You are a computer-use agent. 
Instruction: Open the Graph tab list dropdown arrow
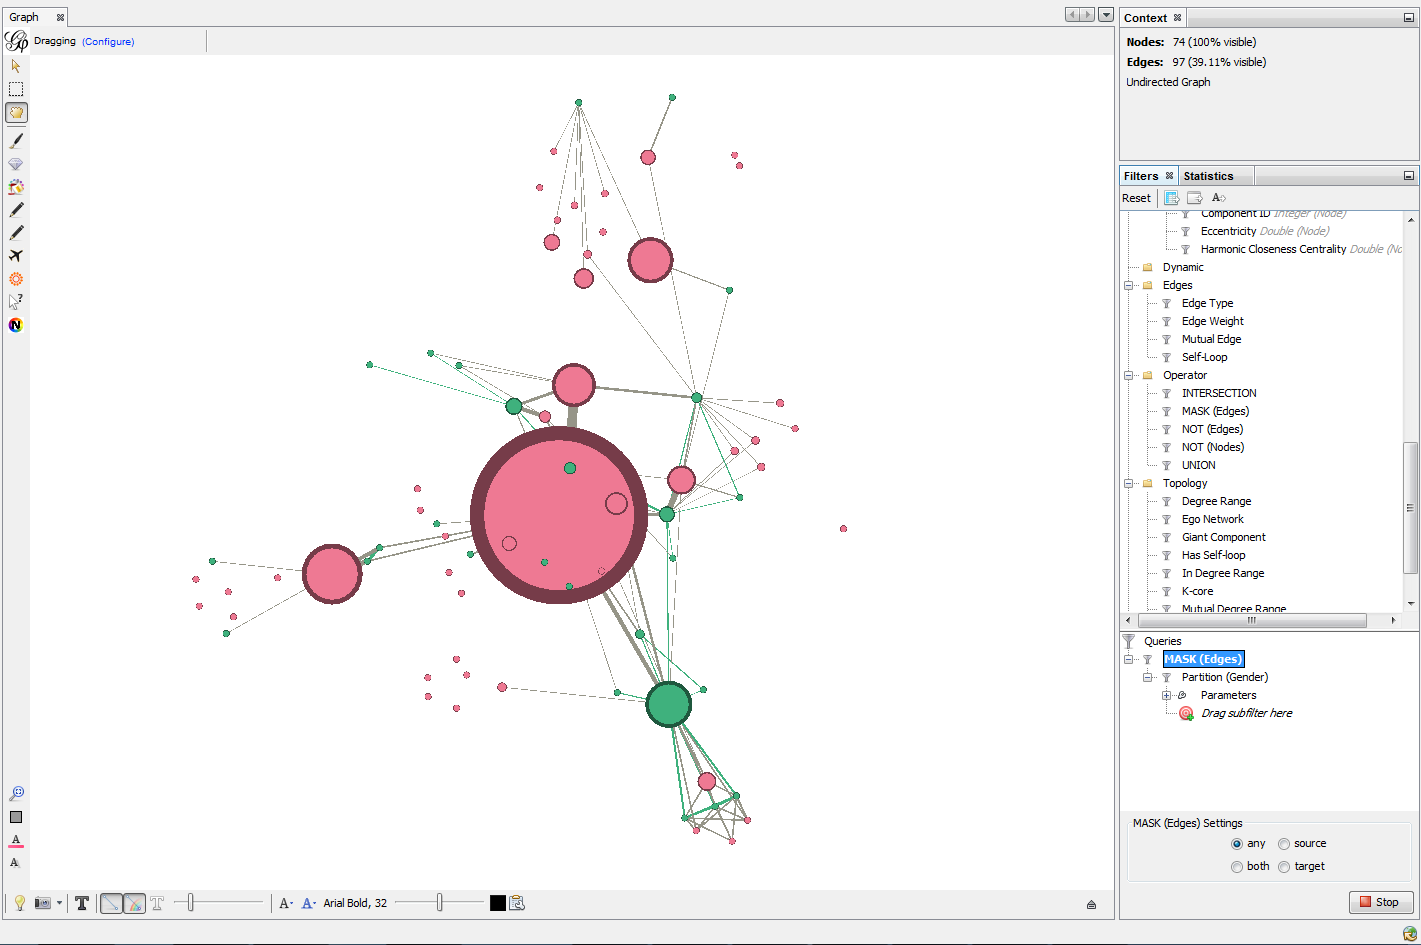(x=1106, y=15)
